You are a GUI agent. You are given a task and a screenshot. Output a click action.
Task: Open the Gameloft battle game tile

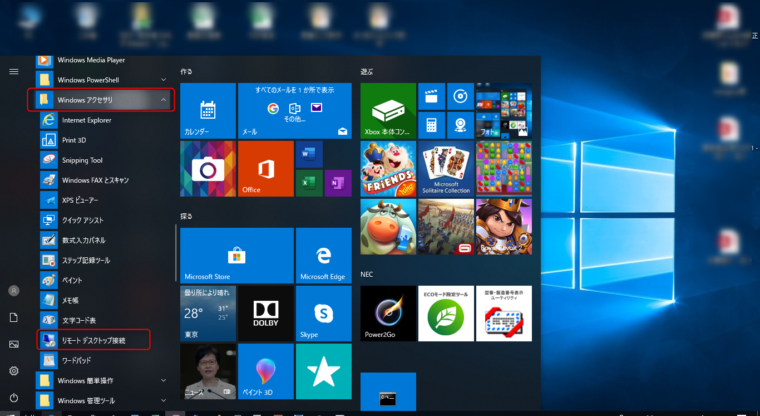coord(446,226)
